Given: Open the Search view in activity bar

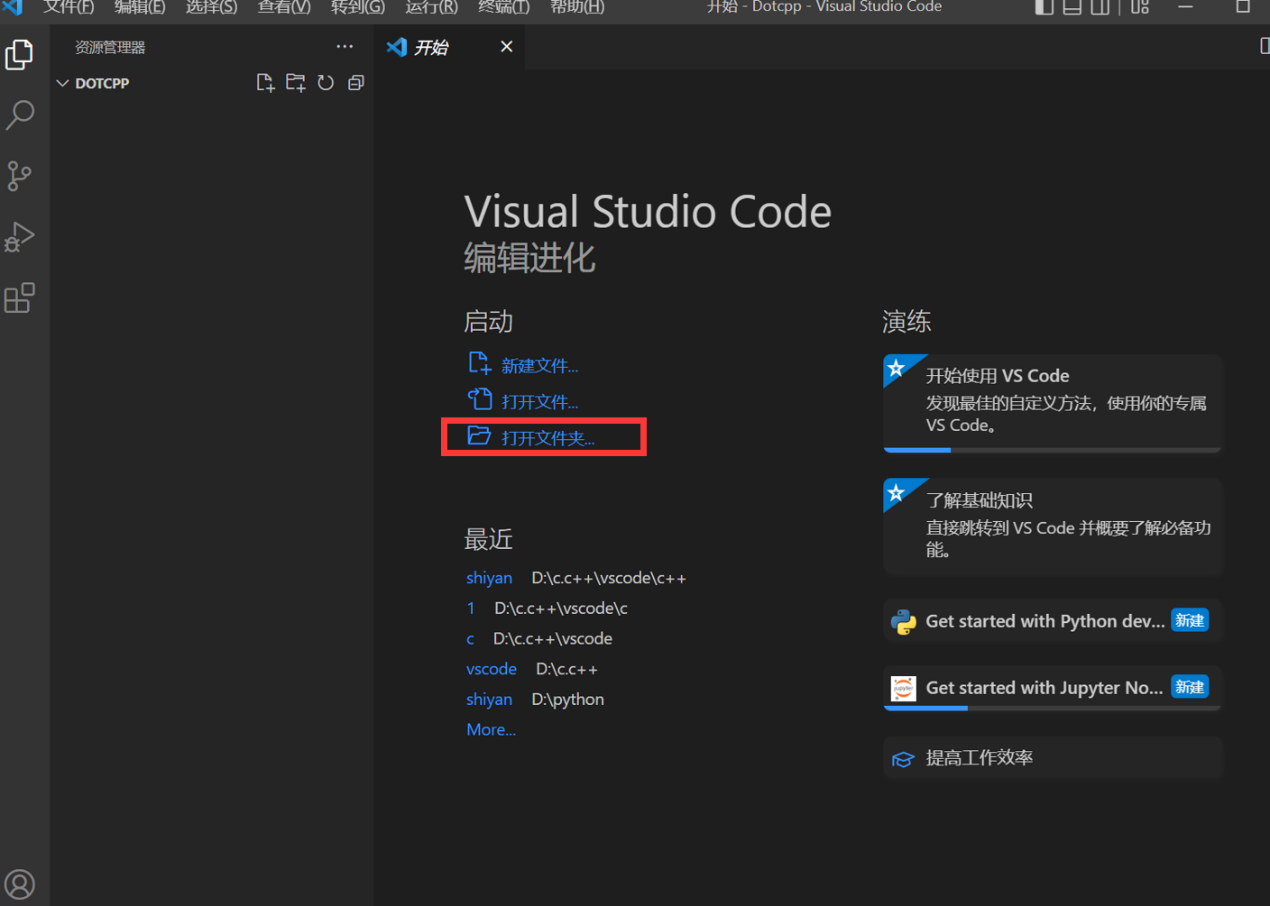Looking at the screenshot, I should 20,115.
